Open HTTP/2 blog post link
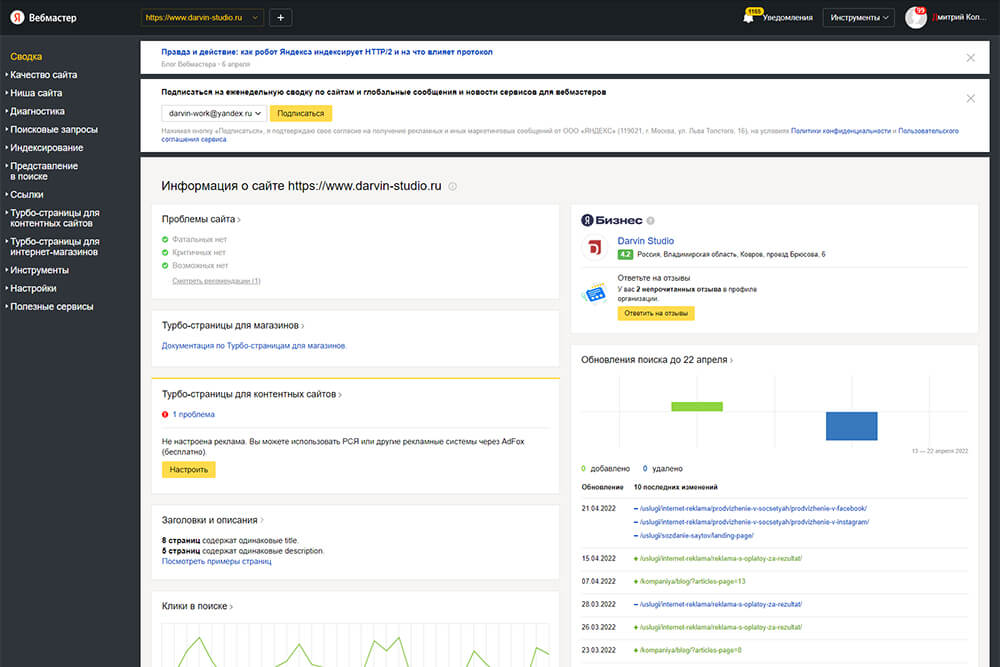Screen dimensions: 1000x667 click(327, 52)
